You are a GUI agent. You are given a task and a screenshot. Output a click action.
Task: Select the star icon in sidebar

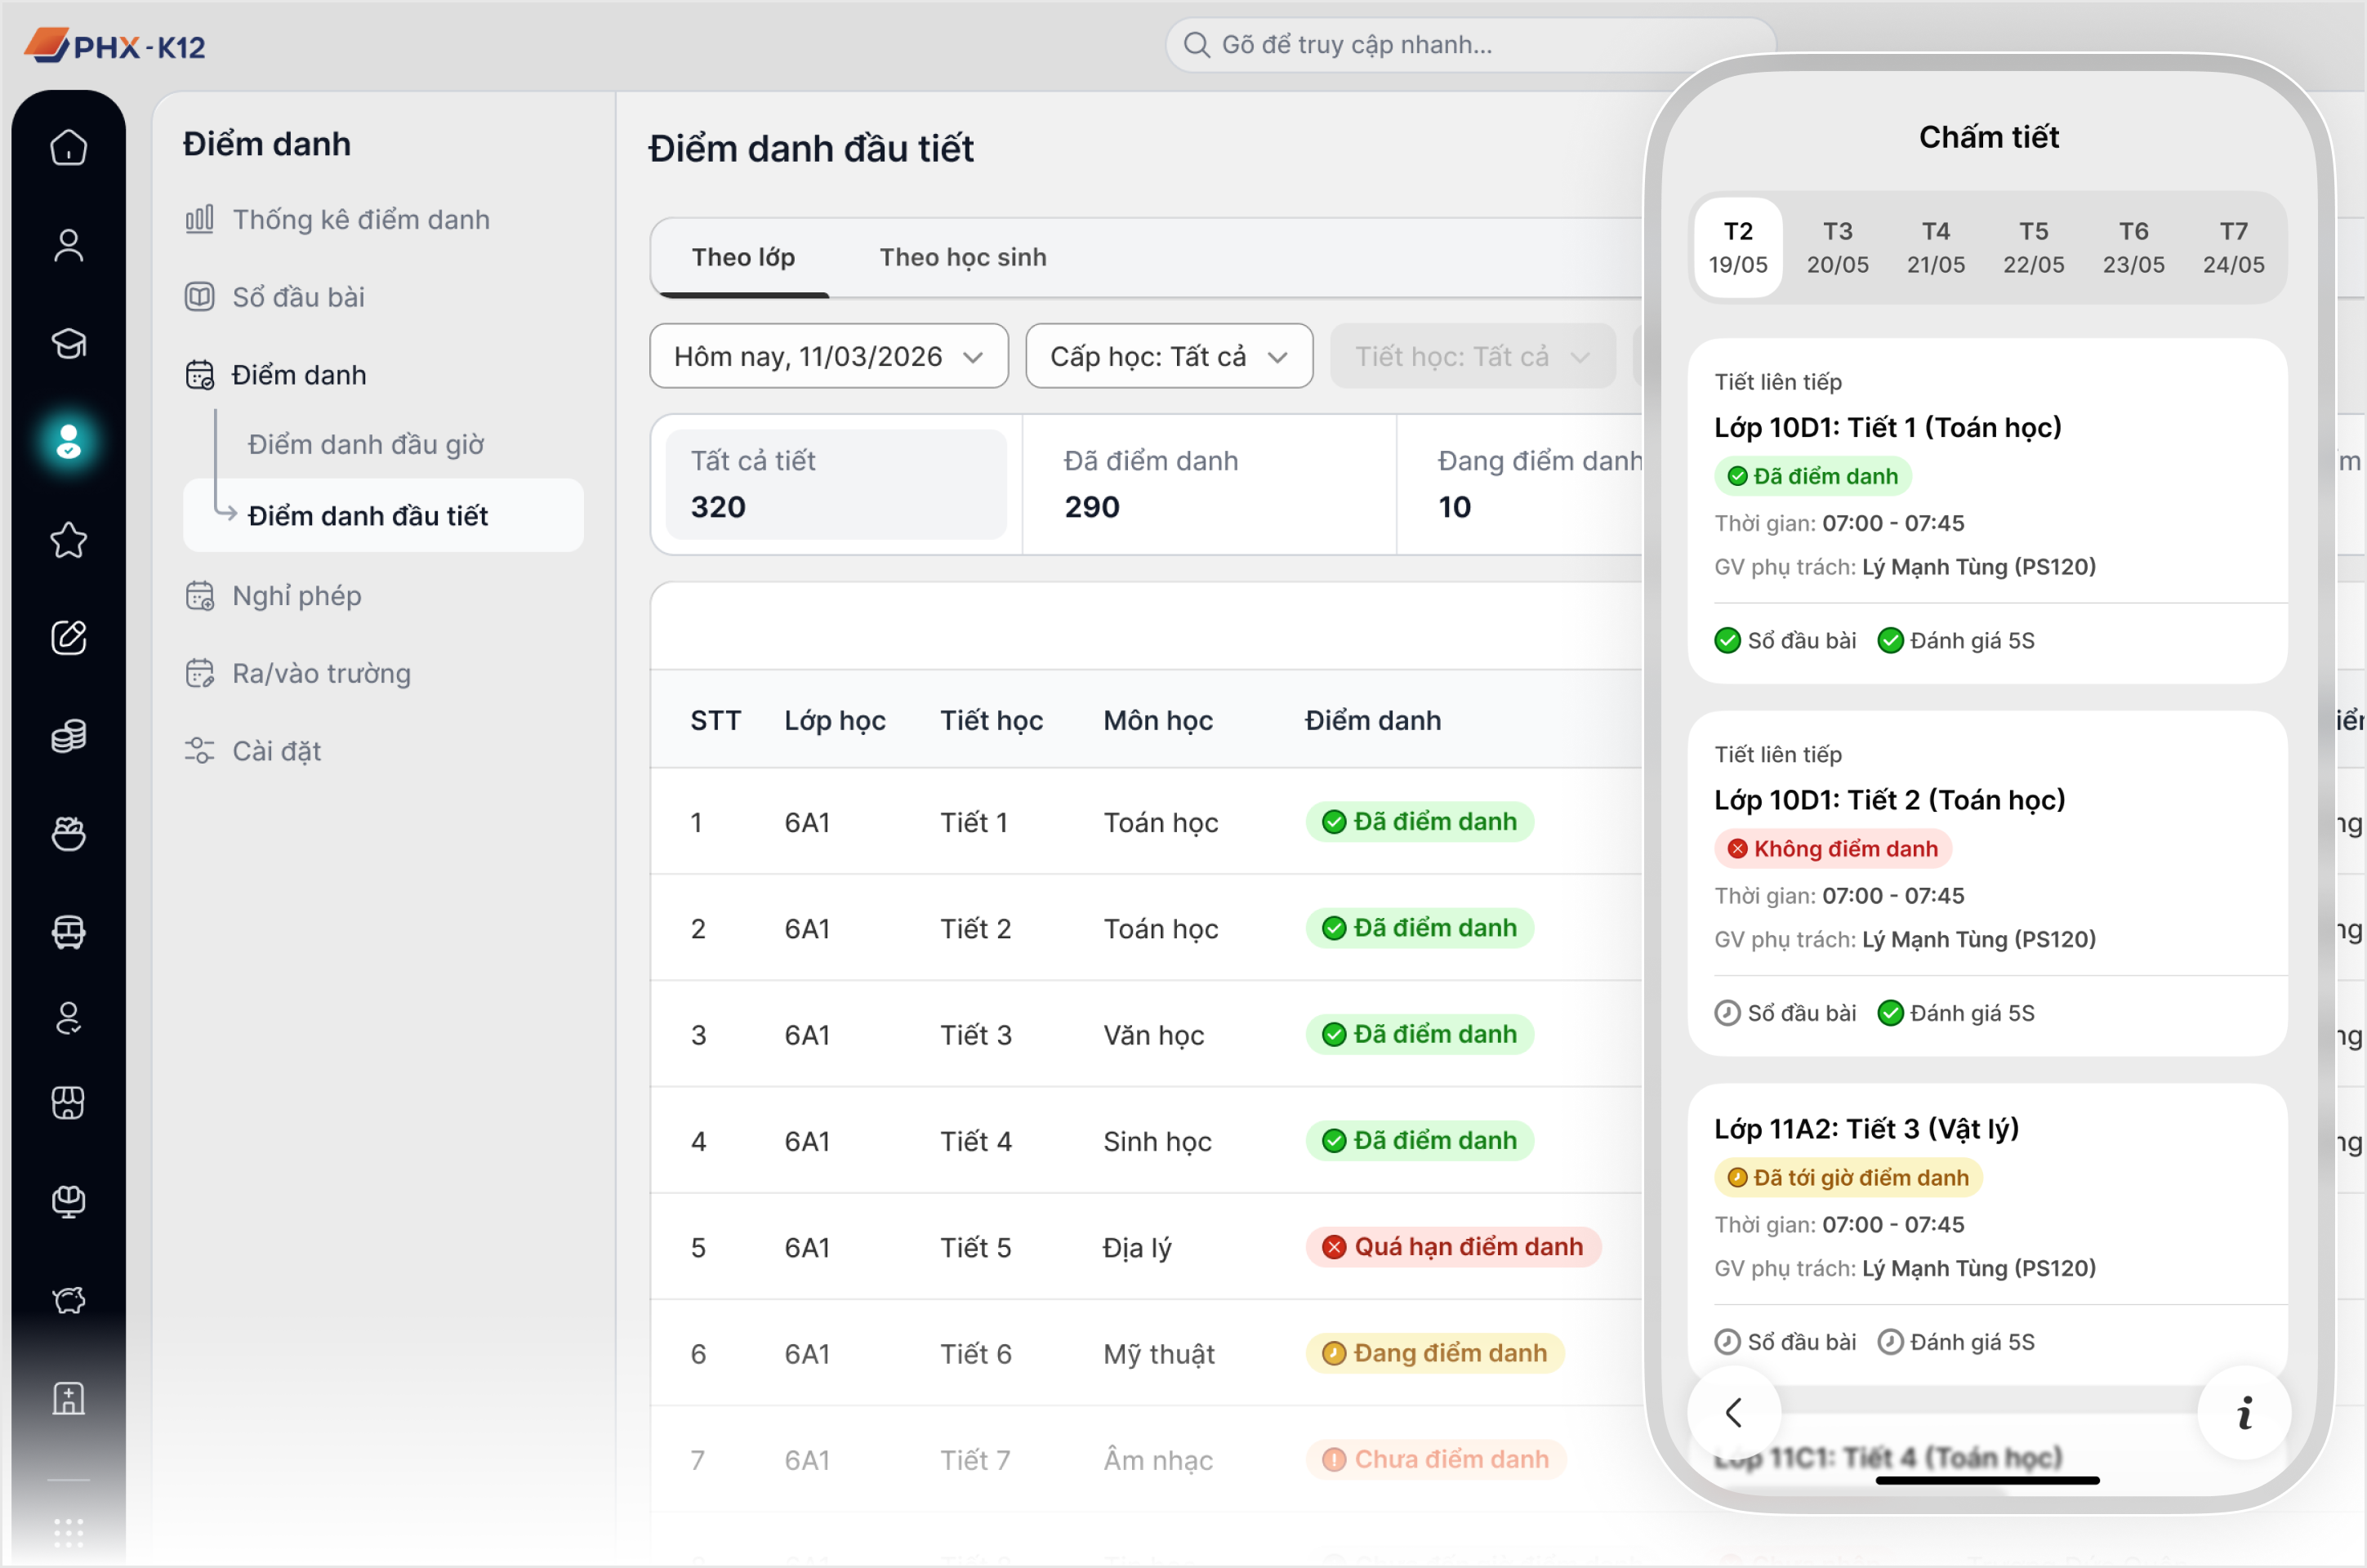68,540
